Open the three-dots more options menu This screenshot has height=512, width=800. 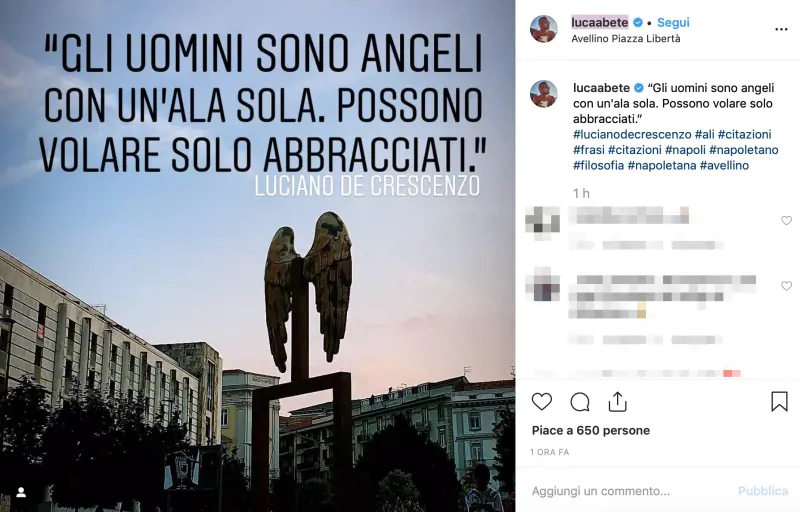point(781,30)
